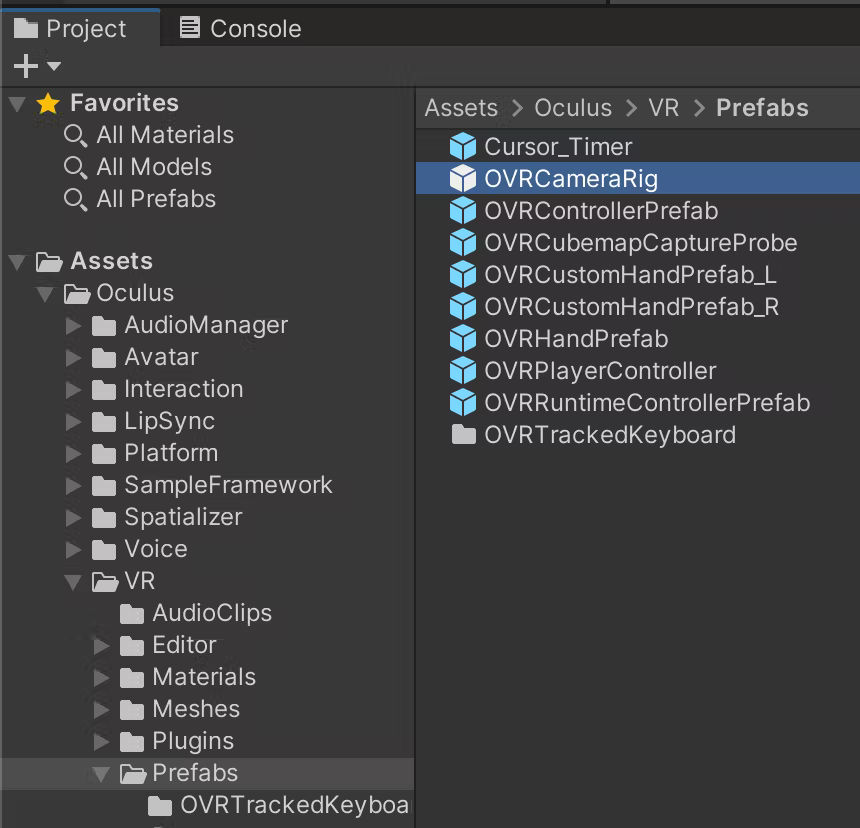Select the Cursor_Timer prefab icon
The height and width of the screenshot is (828, 860).
click(463, 146)
